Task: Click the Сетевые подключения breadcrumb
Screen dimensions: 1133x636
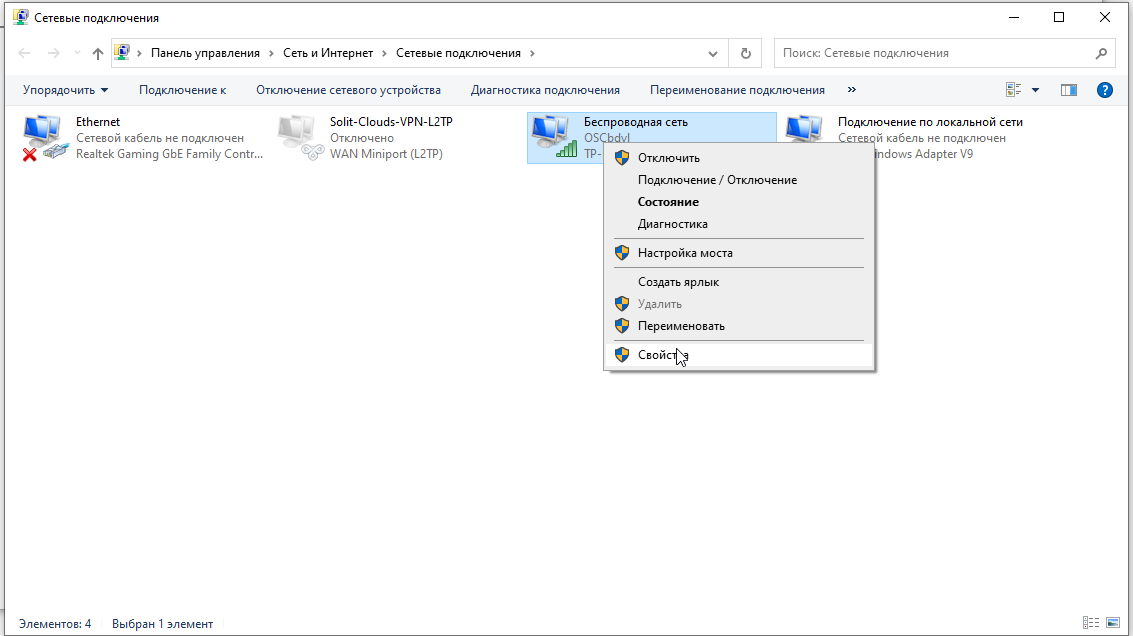Action: [458, 53]
